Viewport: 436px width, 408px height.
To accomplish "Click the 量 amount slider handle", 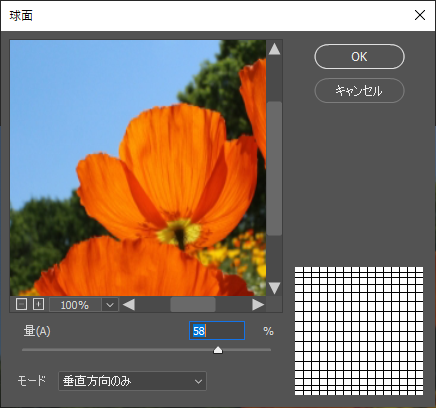I will point(218,350).
